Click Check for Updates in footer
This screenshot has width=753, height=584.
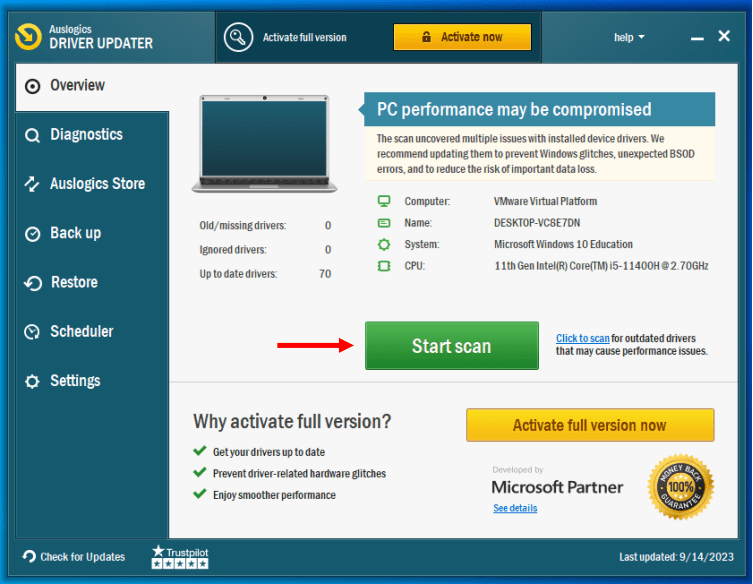pos(74,557)
